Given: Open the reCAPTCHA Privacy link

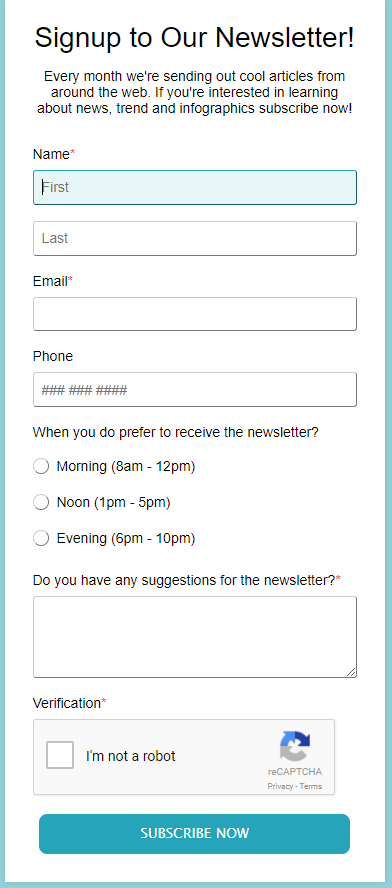Looking at the screenshot, I should pos(280,786).
